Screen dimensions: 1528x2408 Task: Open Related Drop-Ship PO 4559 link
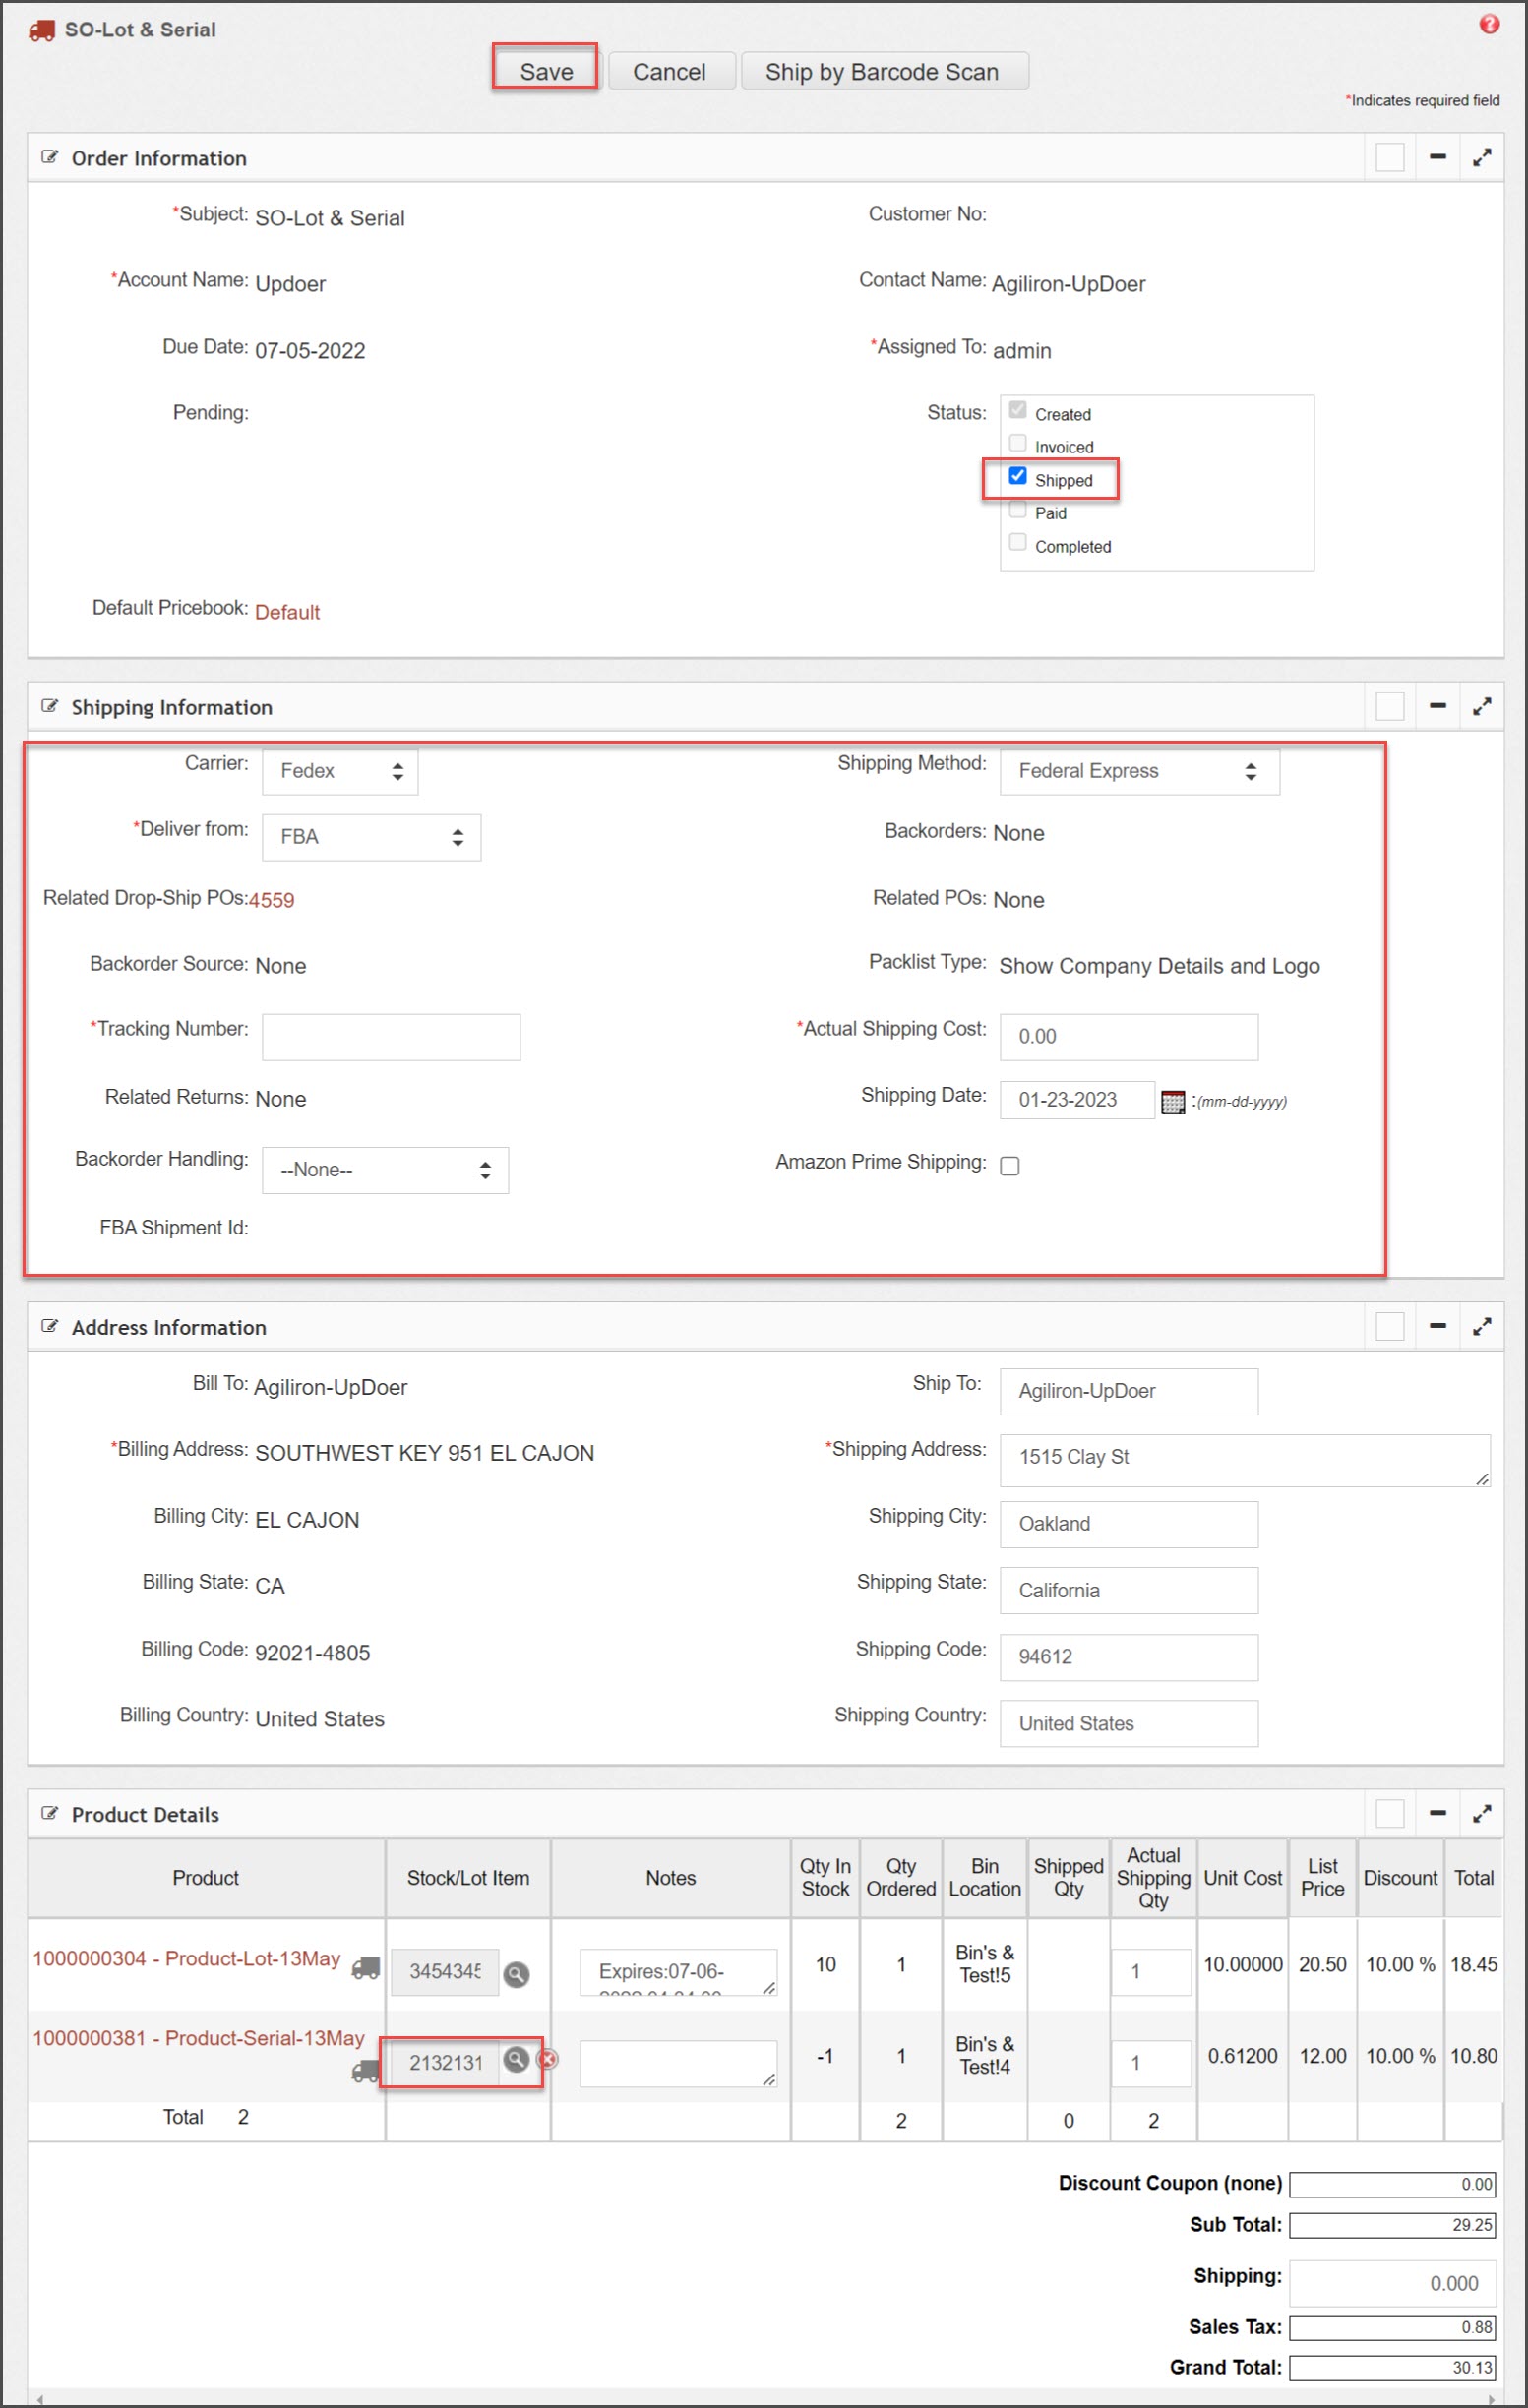pyautogui.click(x=272, y=900)
